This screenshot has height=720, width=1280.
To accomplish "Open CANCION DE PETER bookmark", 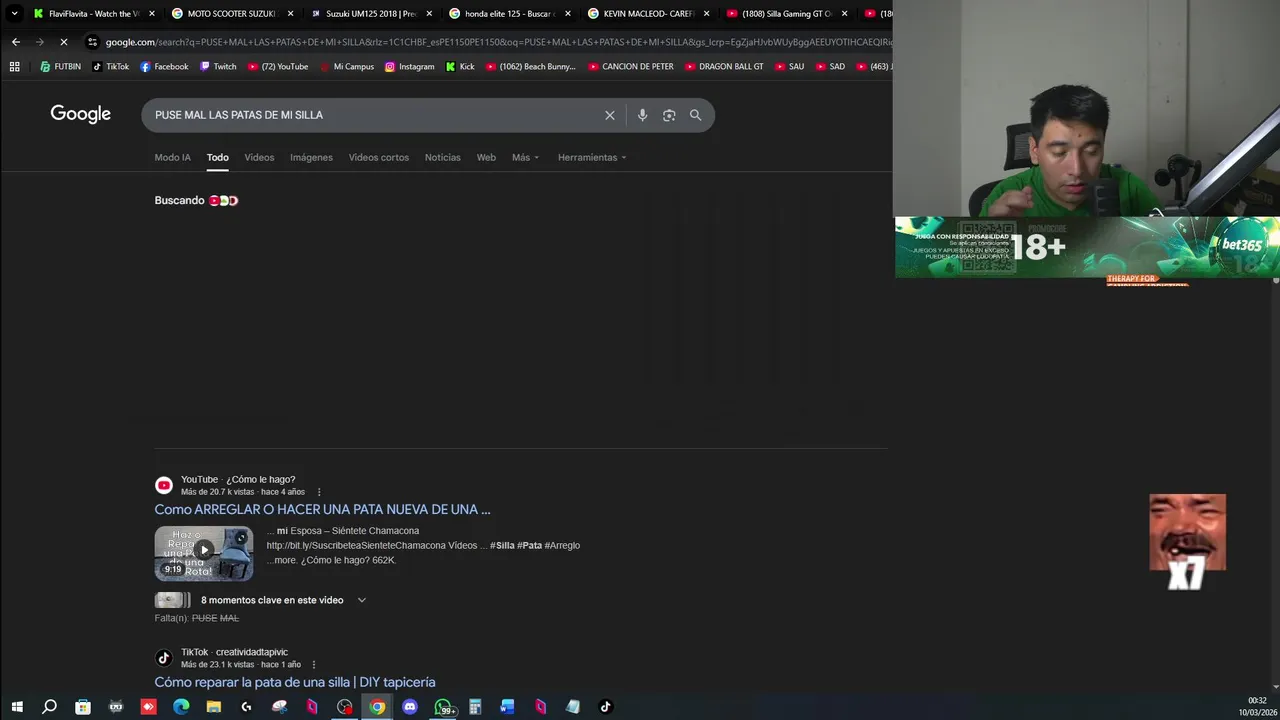I will [x=630, y=66].
